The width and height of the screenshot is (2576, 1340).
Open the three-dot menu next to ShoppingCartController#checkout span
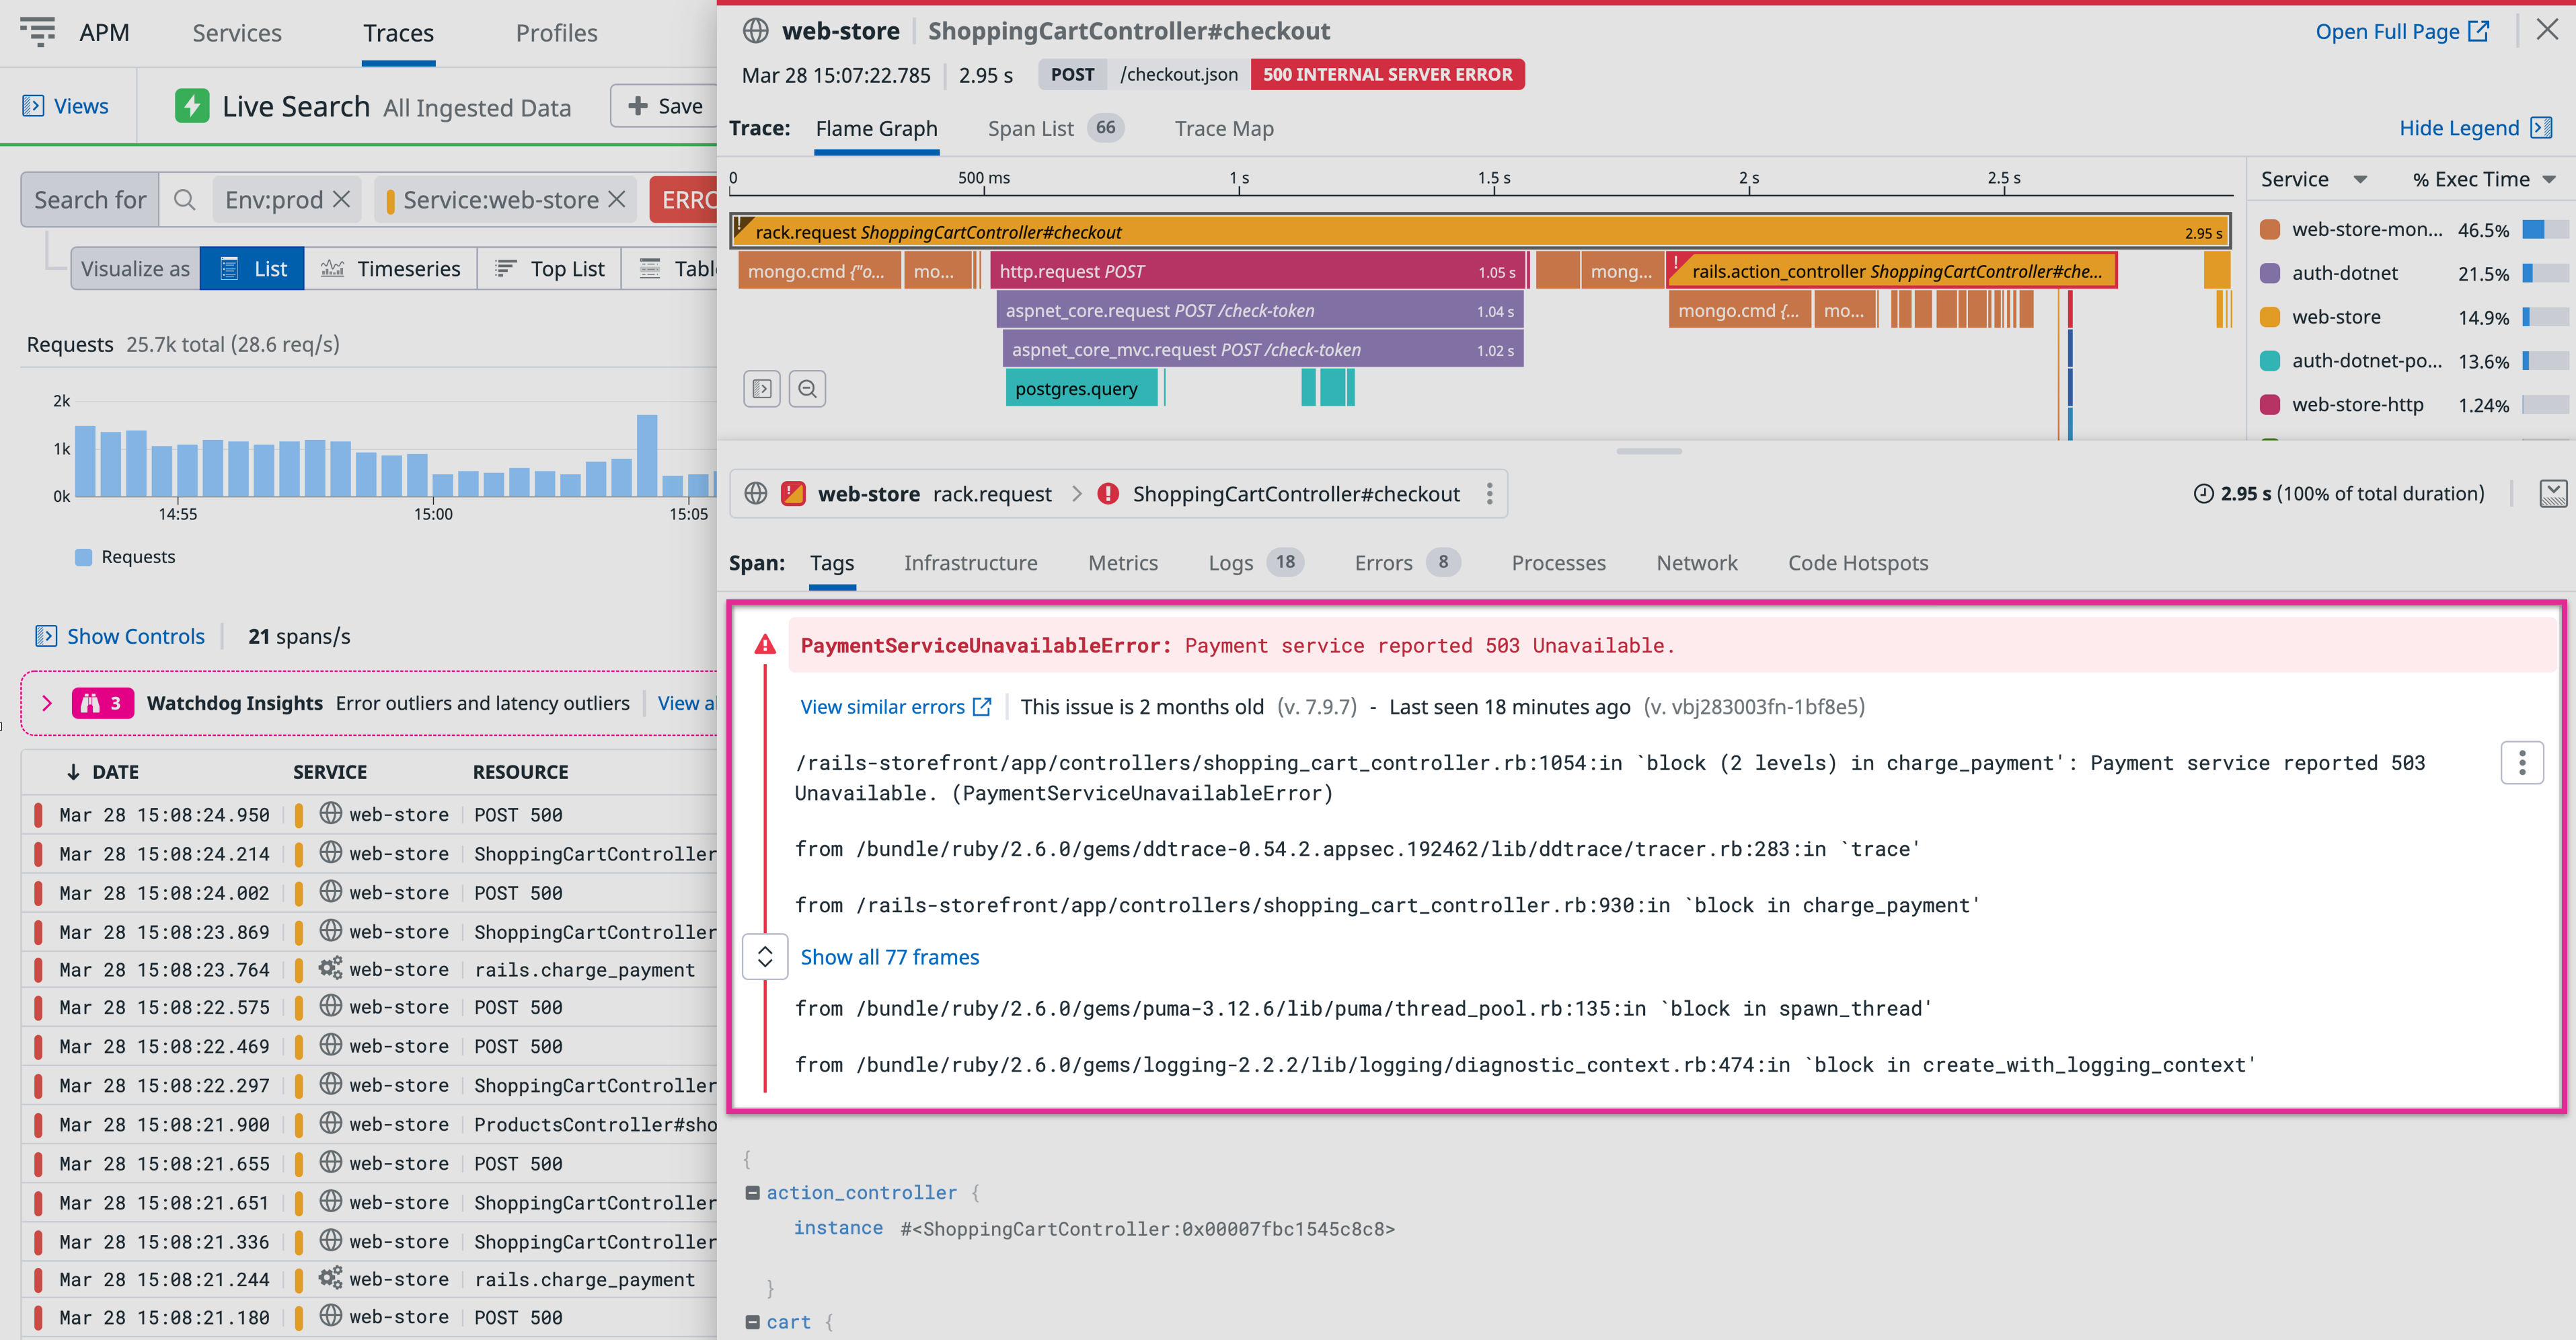[x=1489, y=493]
